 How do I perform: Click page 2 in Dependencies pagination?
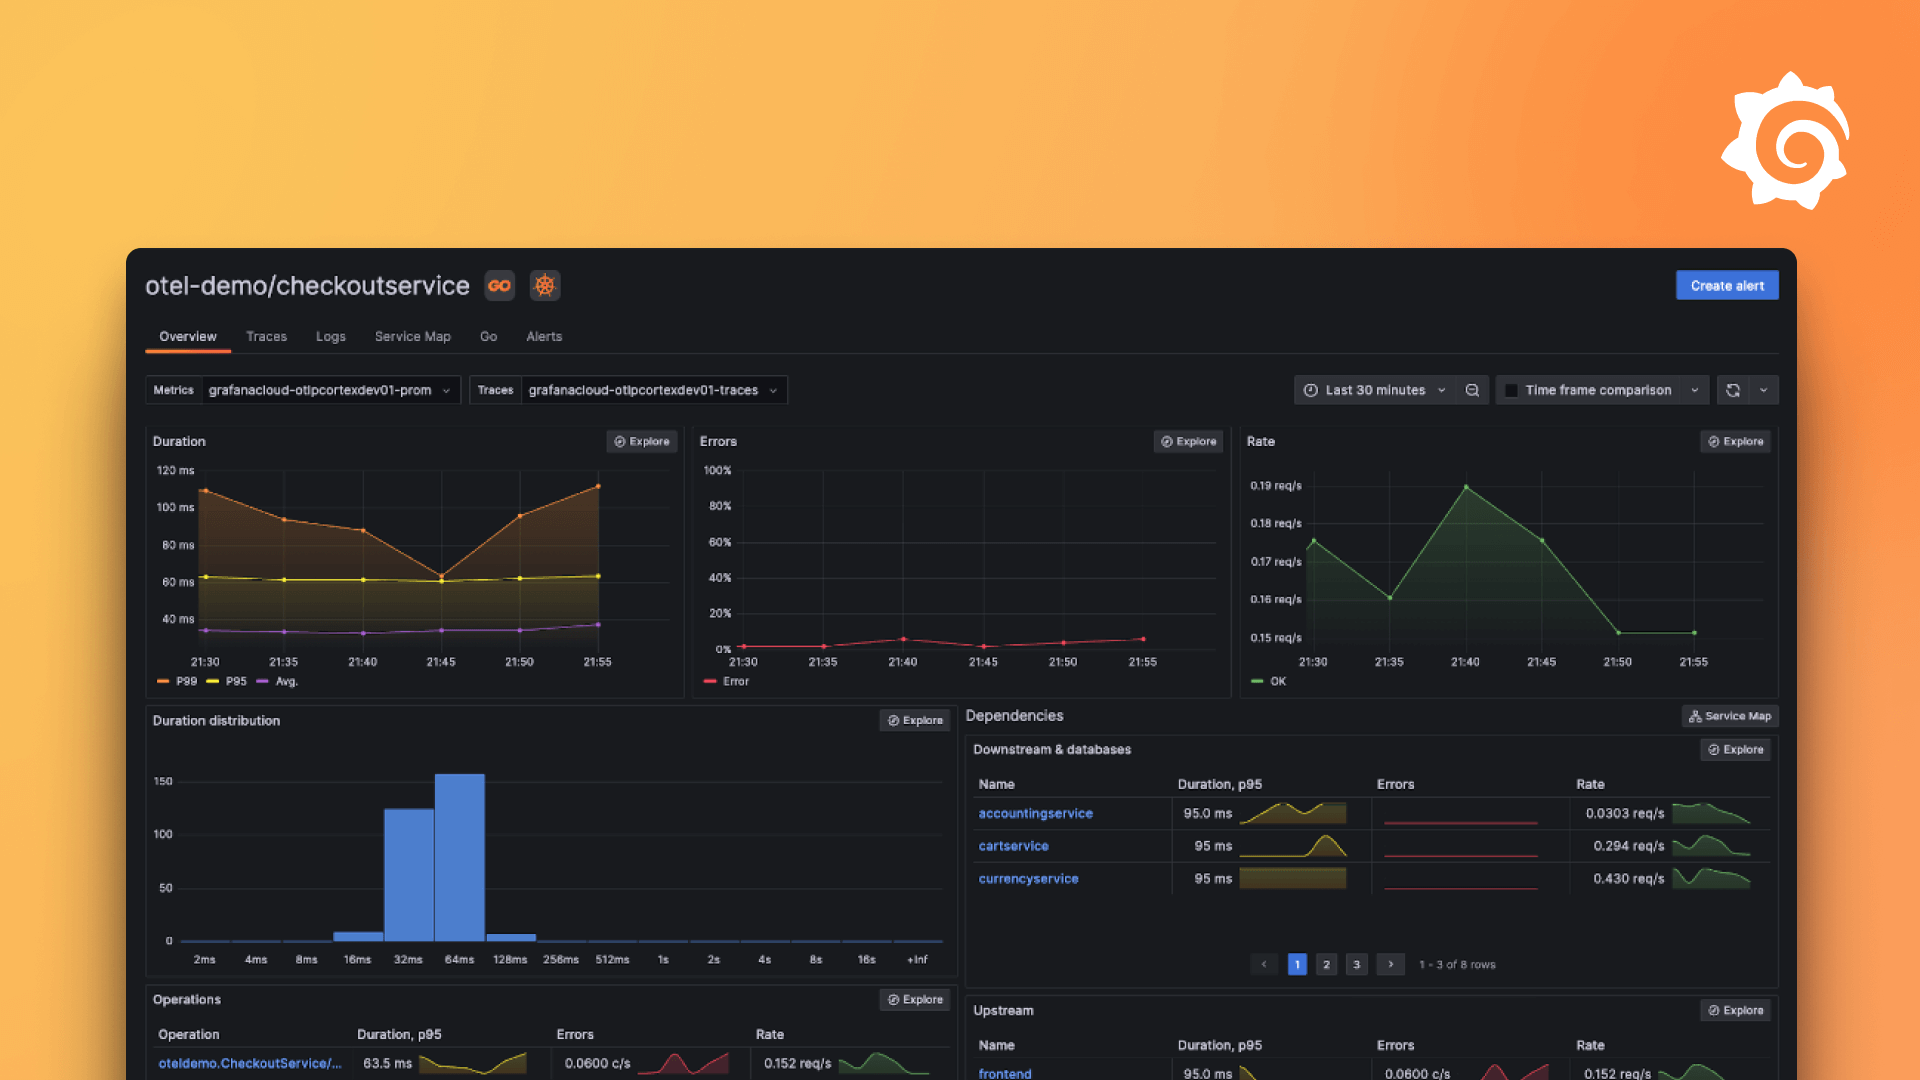pos(1327,964)
